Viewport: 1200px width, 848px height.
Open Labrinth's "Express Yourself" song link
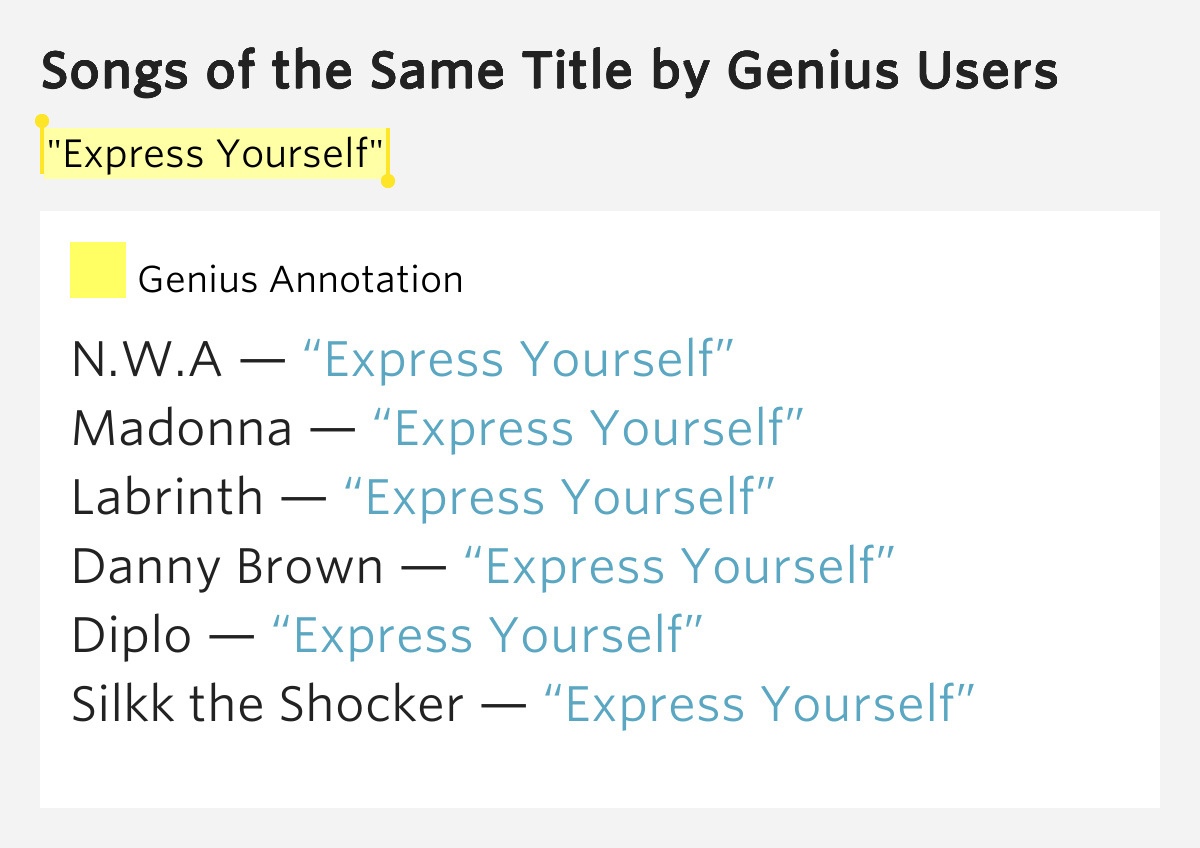(559, 498)
